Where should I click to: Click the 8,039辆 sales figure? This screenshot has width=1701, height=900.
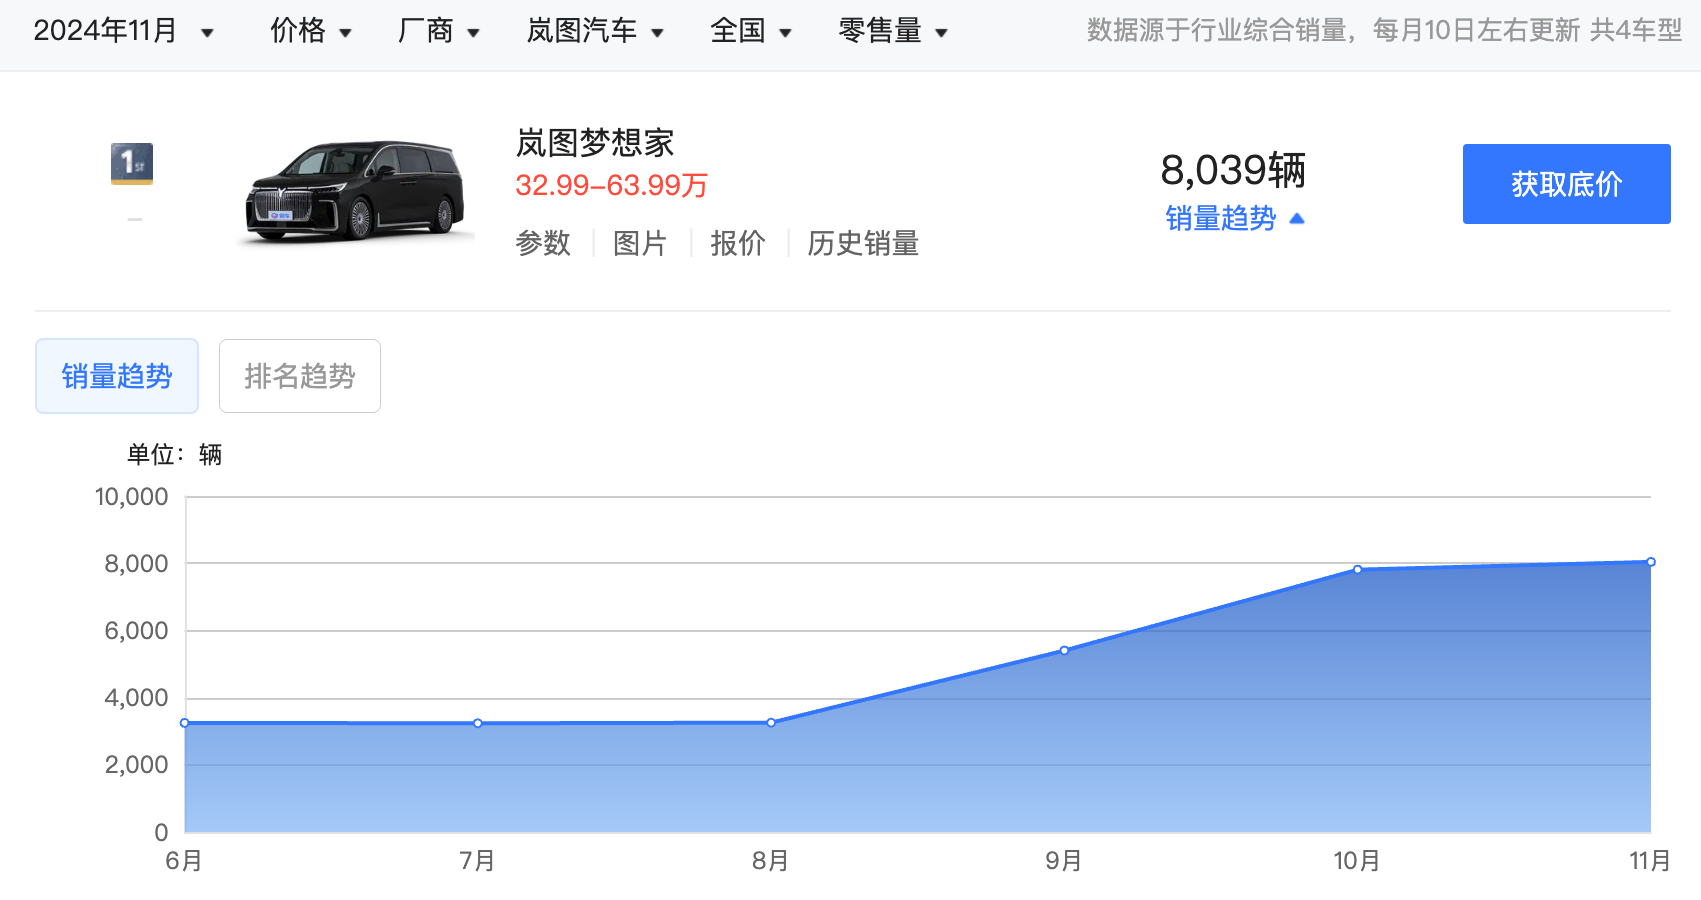(1233, 170)
